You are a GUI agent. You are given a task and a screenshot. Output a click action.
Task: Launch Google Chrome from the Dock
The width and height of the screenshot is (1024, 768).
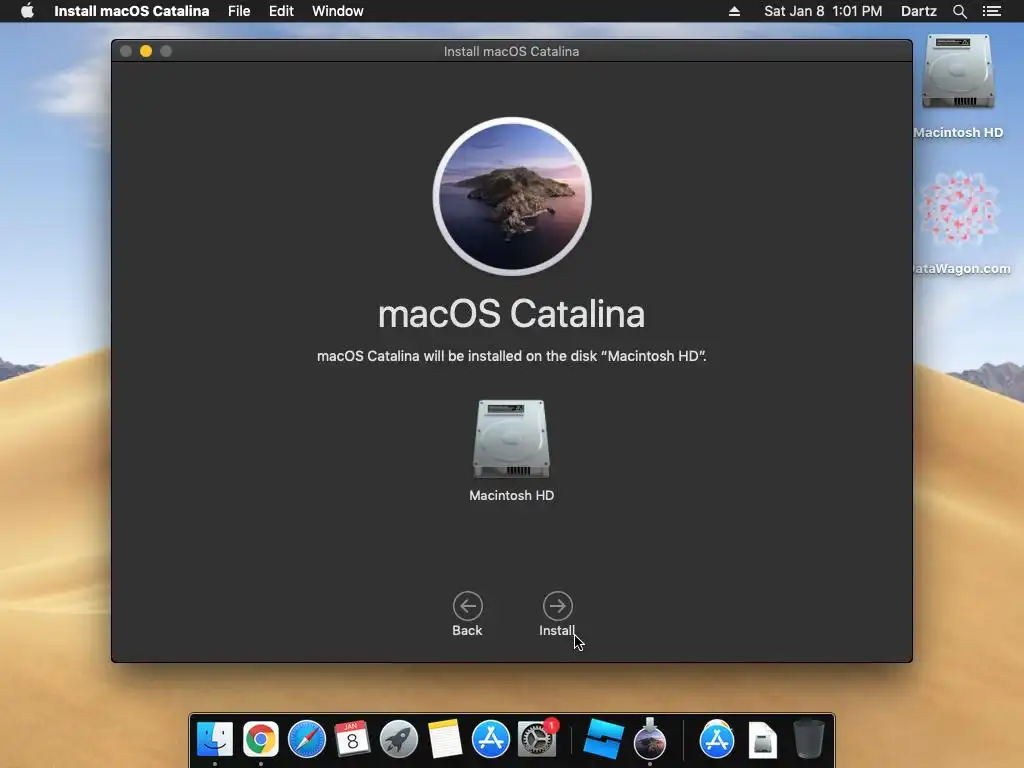click(x=261, y=739)
